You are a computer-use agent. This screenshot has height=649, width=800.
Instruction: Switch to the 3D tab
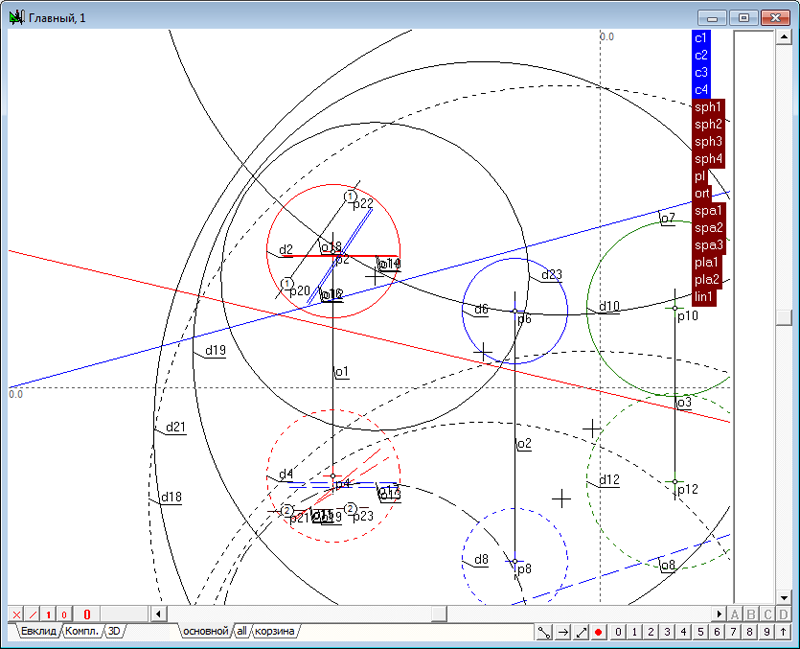click(x=114, y=631)
